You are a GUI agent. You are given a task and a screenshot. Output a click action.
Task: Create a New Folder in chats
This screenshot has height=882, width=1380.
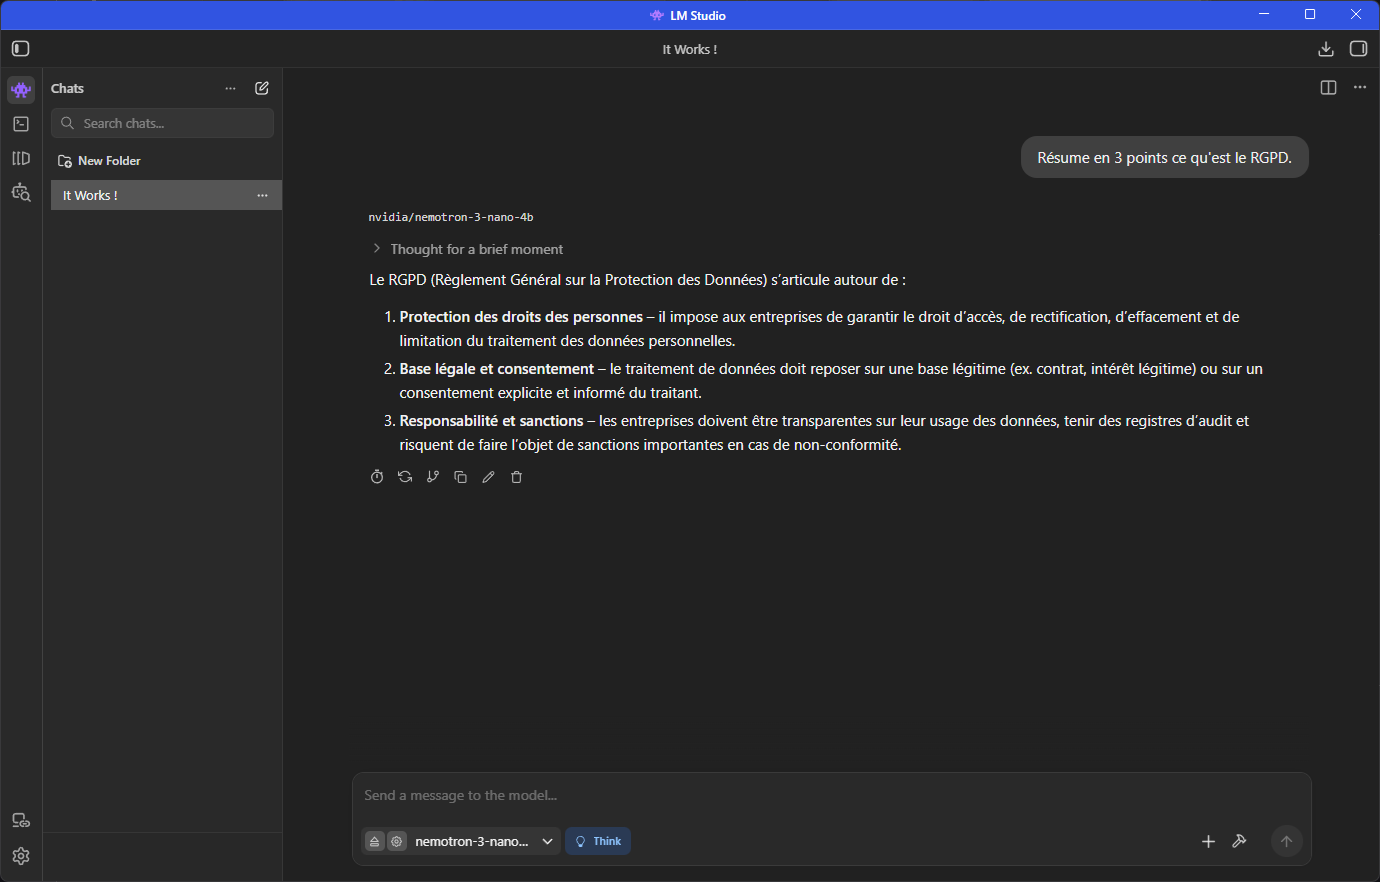[x=99, y=161]
